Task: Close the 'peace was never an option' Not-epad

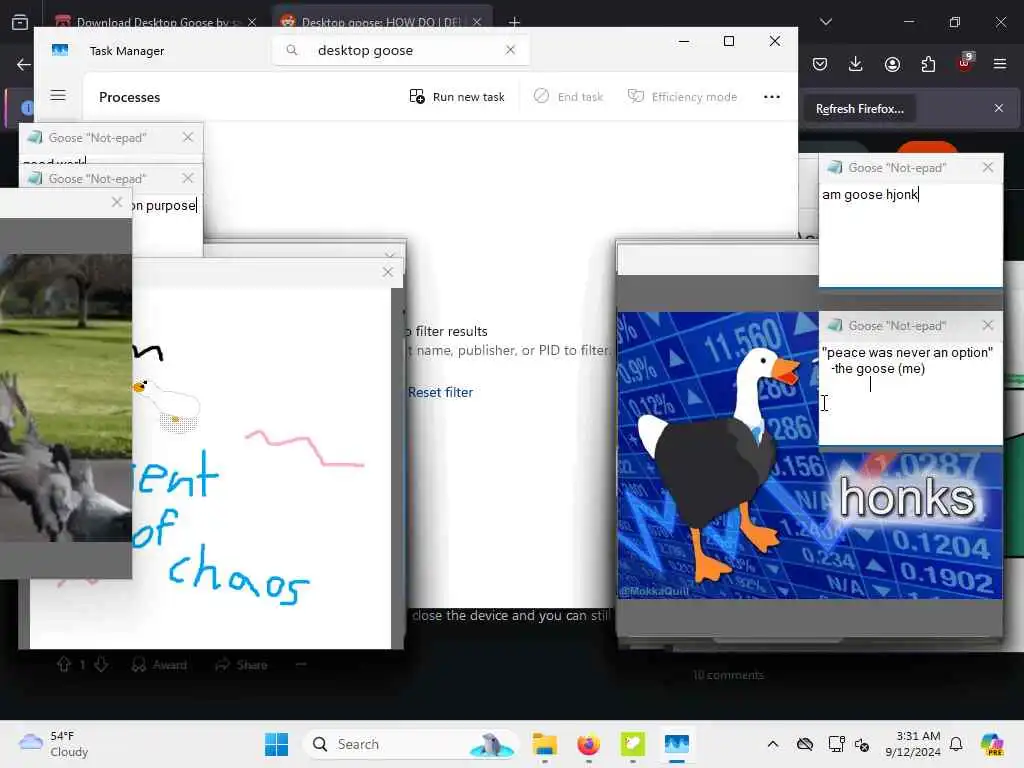Action: pos(987,325)
